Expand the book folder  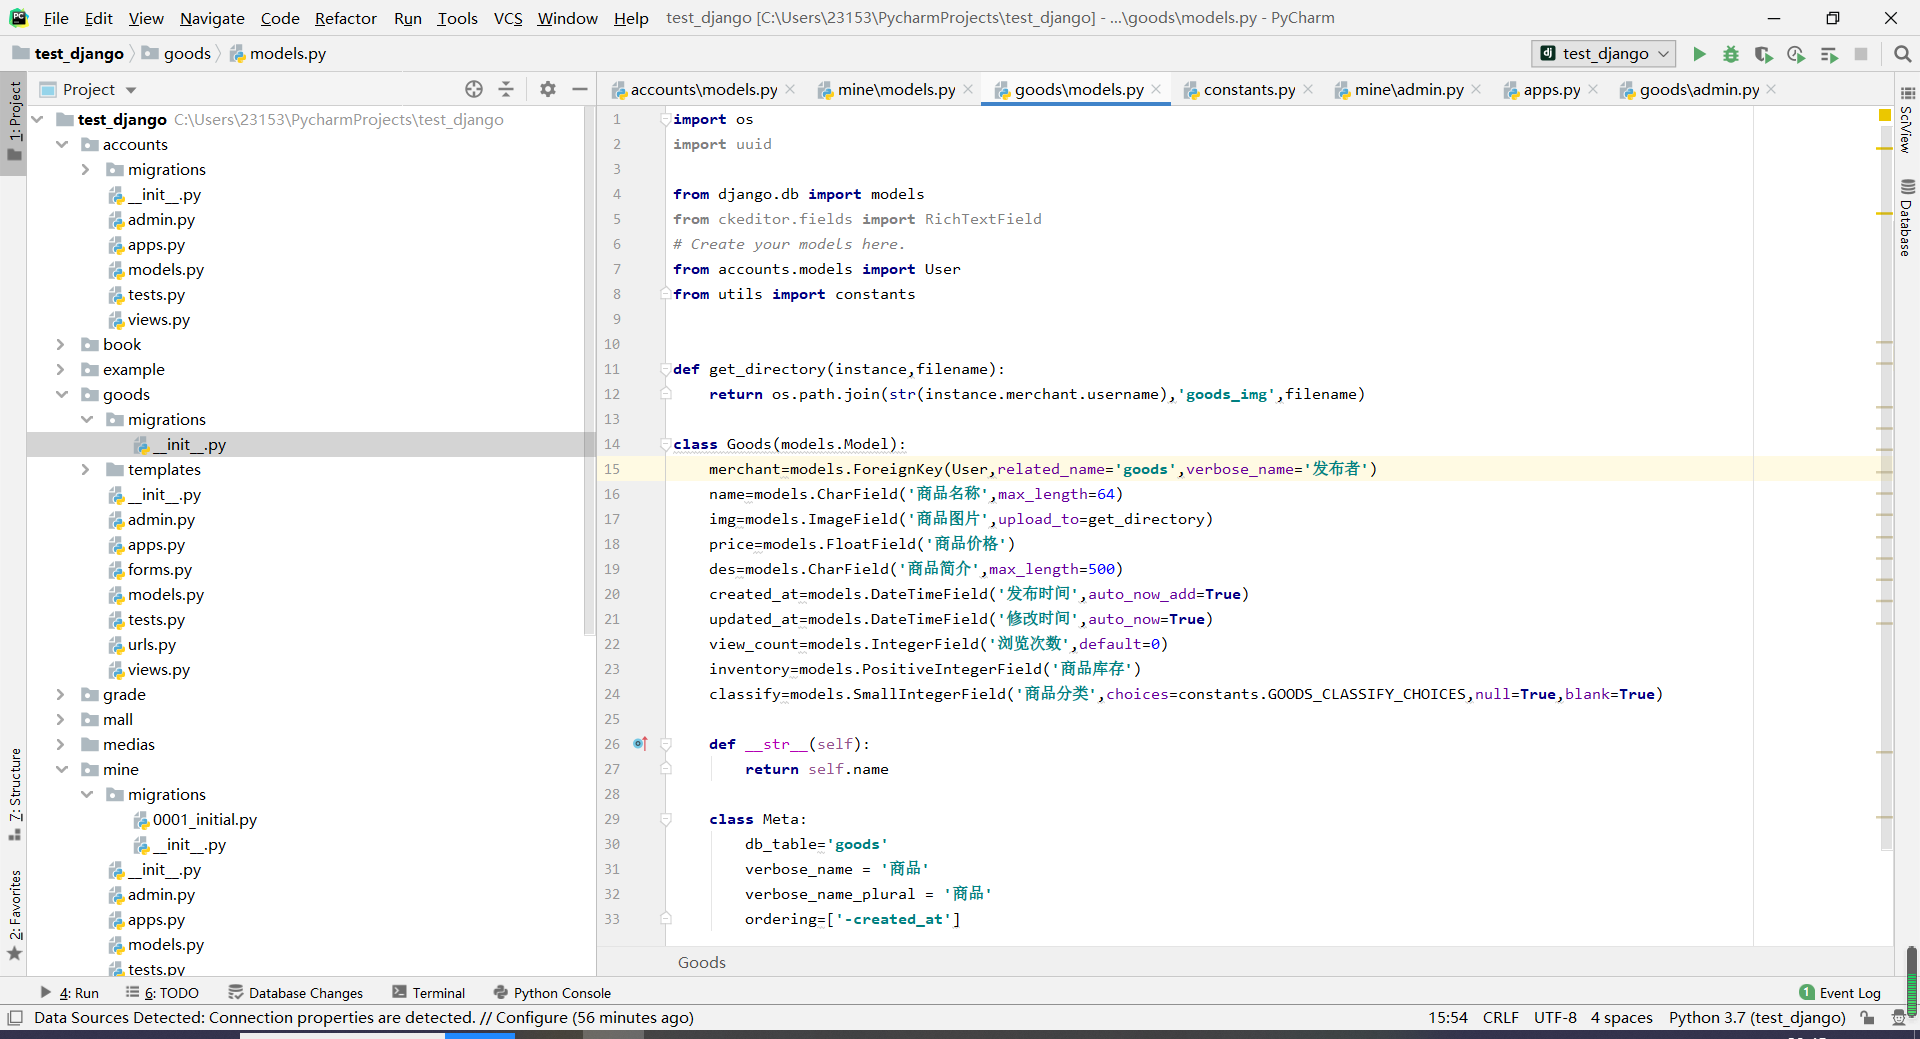[61, 344]
